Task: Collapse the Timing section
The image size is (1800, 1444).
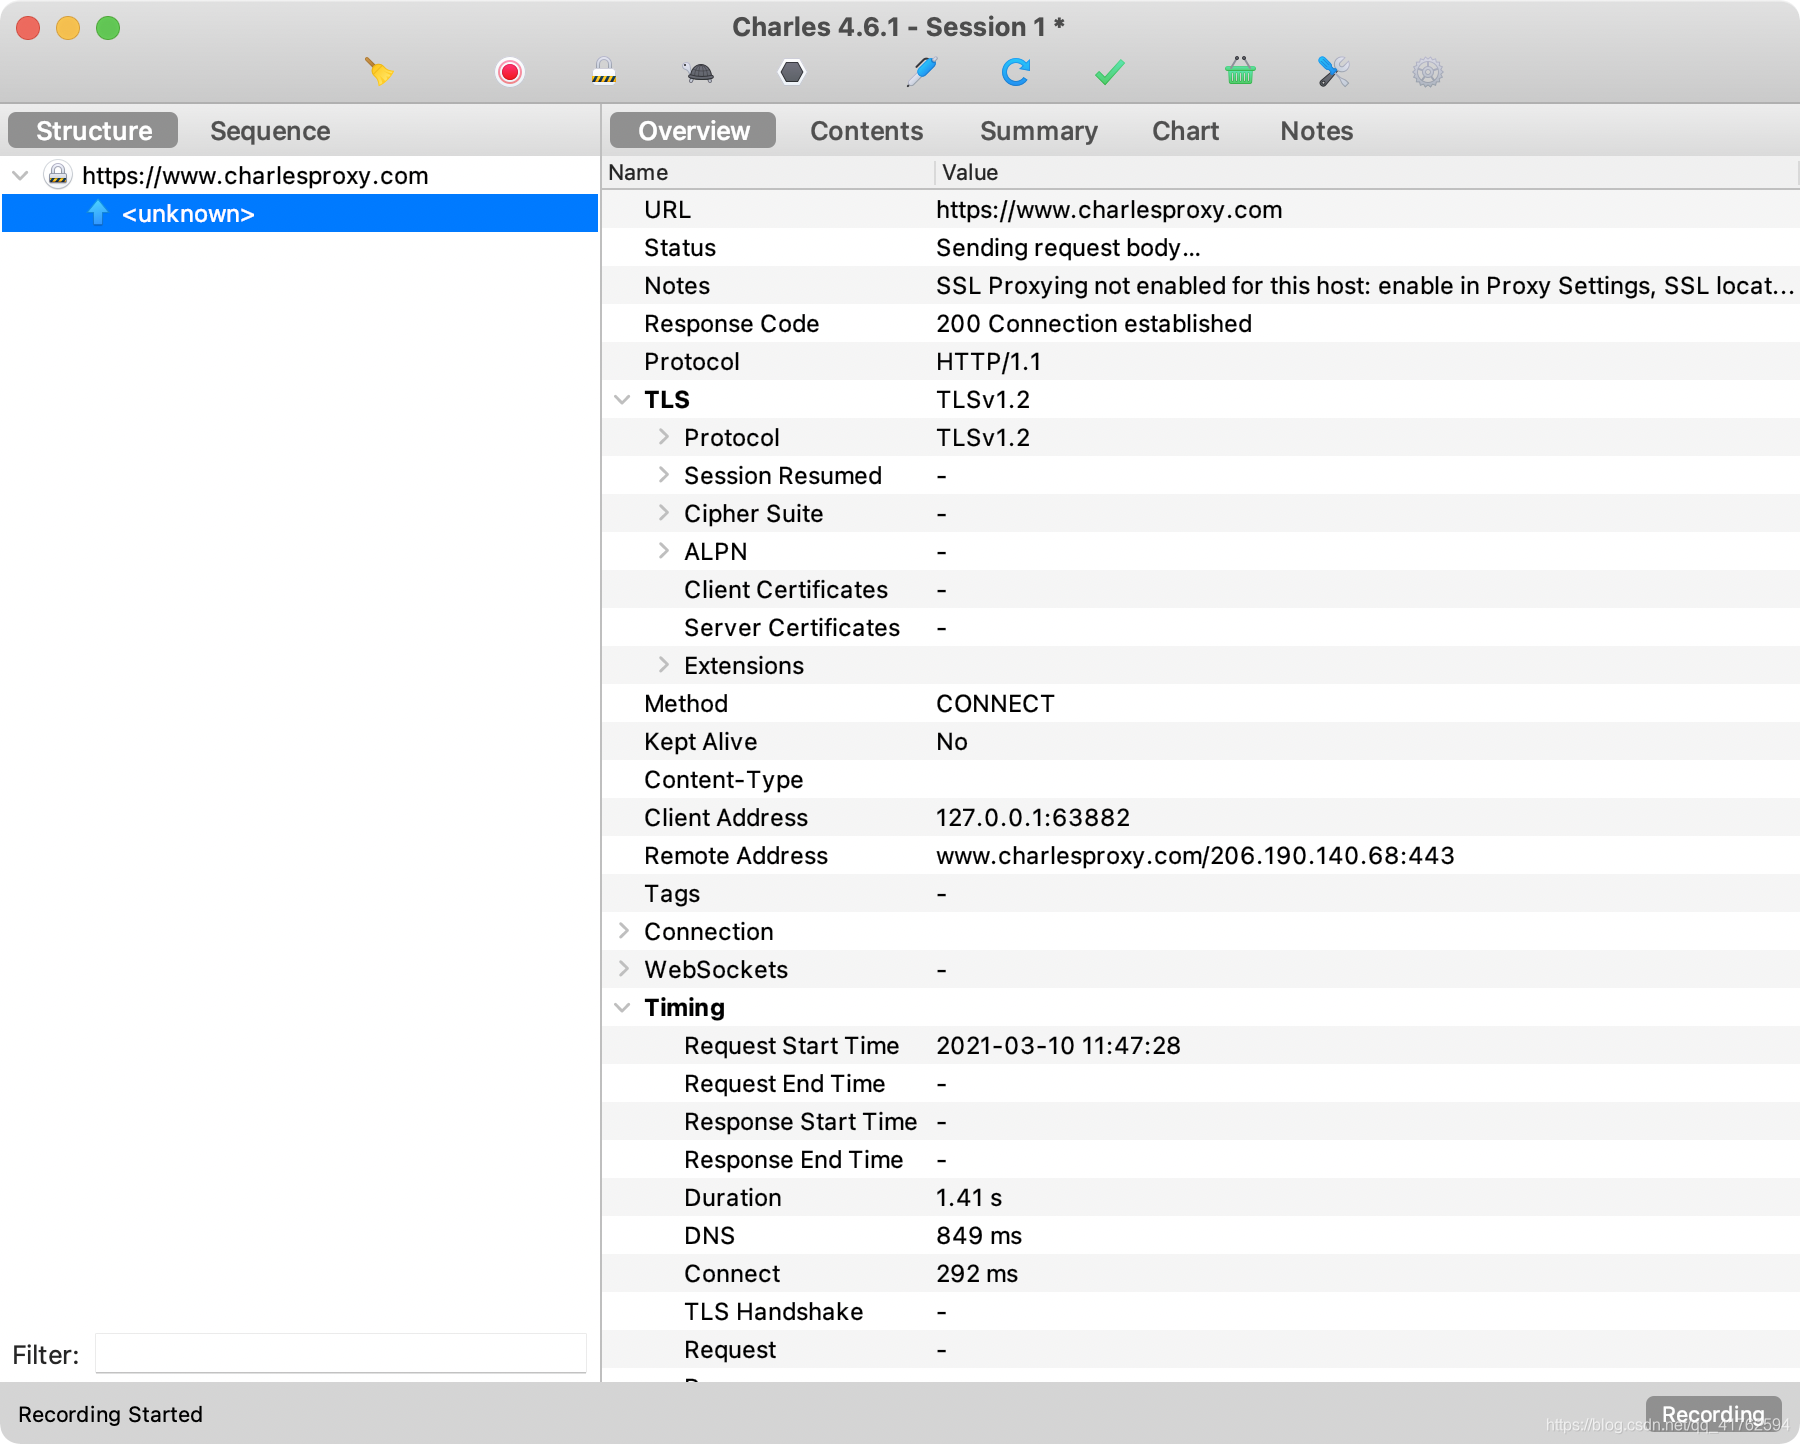Action: click(622, 1008)
